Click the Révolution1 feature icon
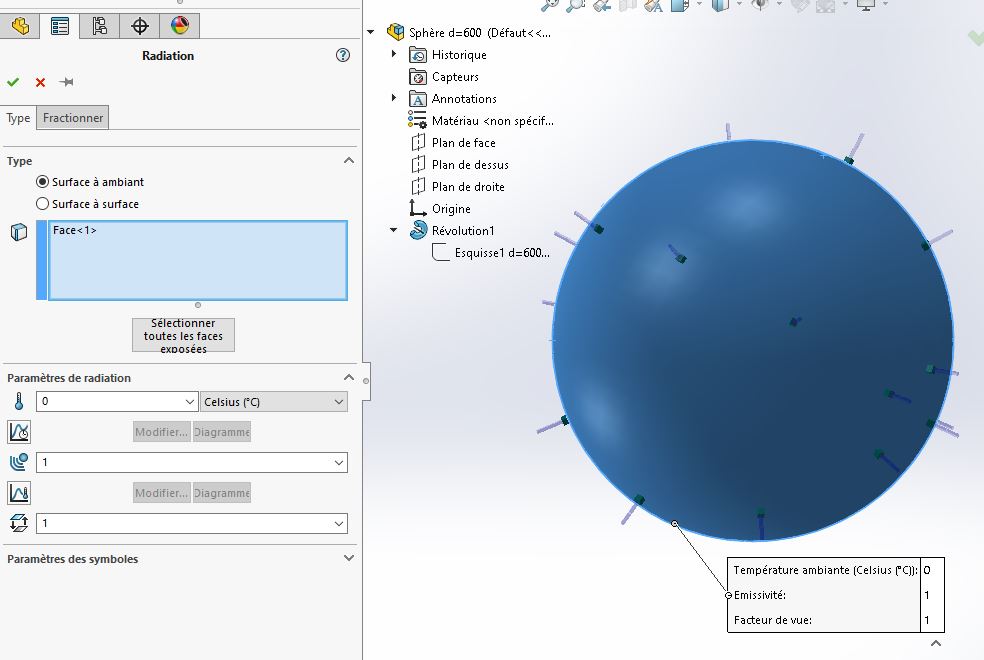Image resolution: width=984 pixels, height=660 pixels. click(x=418, y=230)
